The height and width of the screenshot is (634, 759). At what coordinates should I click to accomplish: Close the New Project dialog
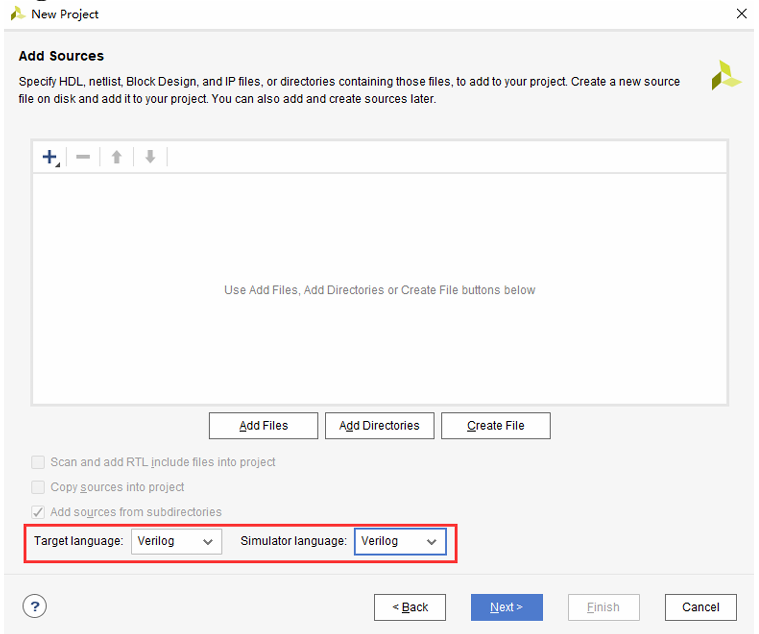coord(742,14)
